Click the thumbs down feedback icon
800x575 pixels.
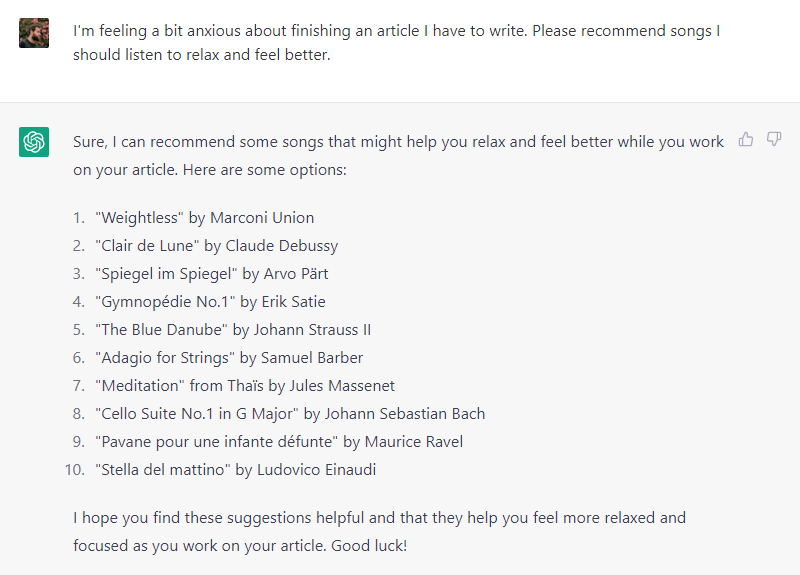(x=774, y=139)
